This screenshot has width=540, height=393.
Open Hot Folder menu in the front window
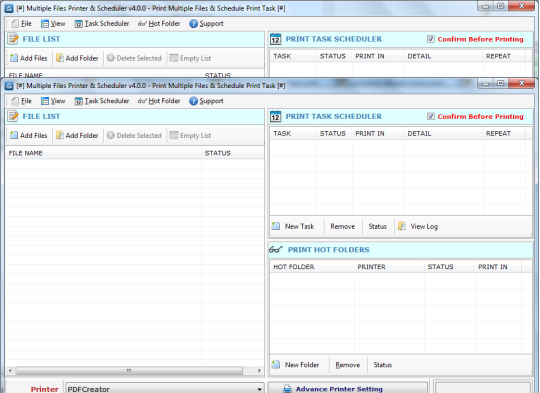point(159,101)
